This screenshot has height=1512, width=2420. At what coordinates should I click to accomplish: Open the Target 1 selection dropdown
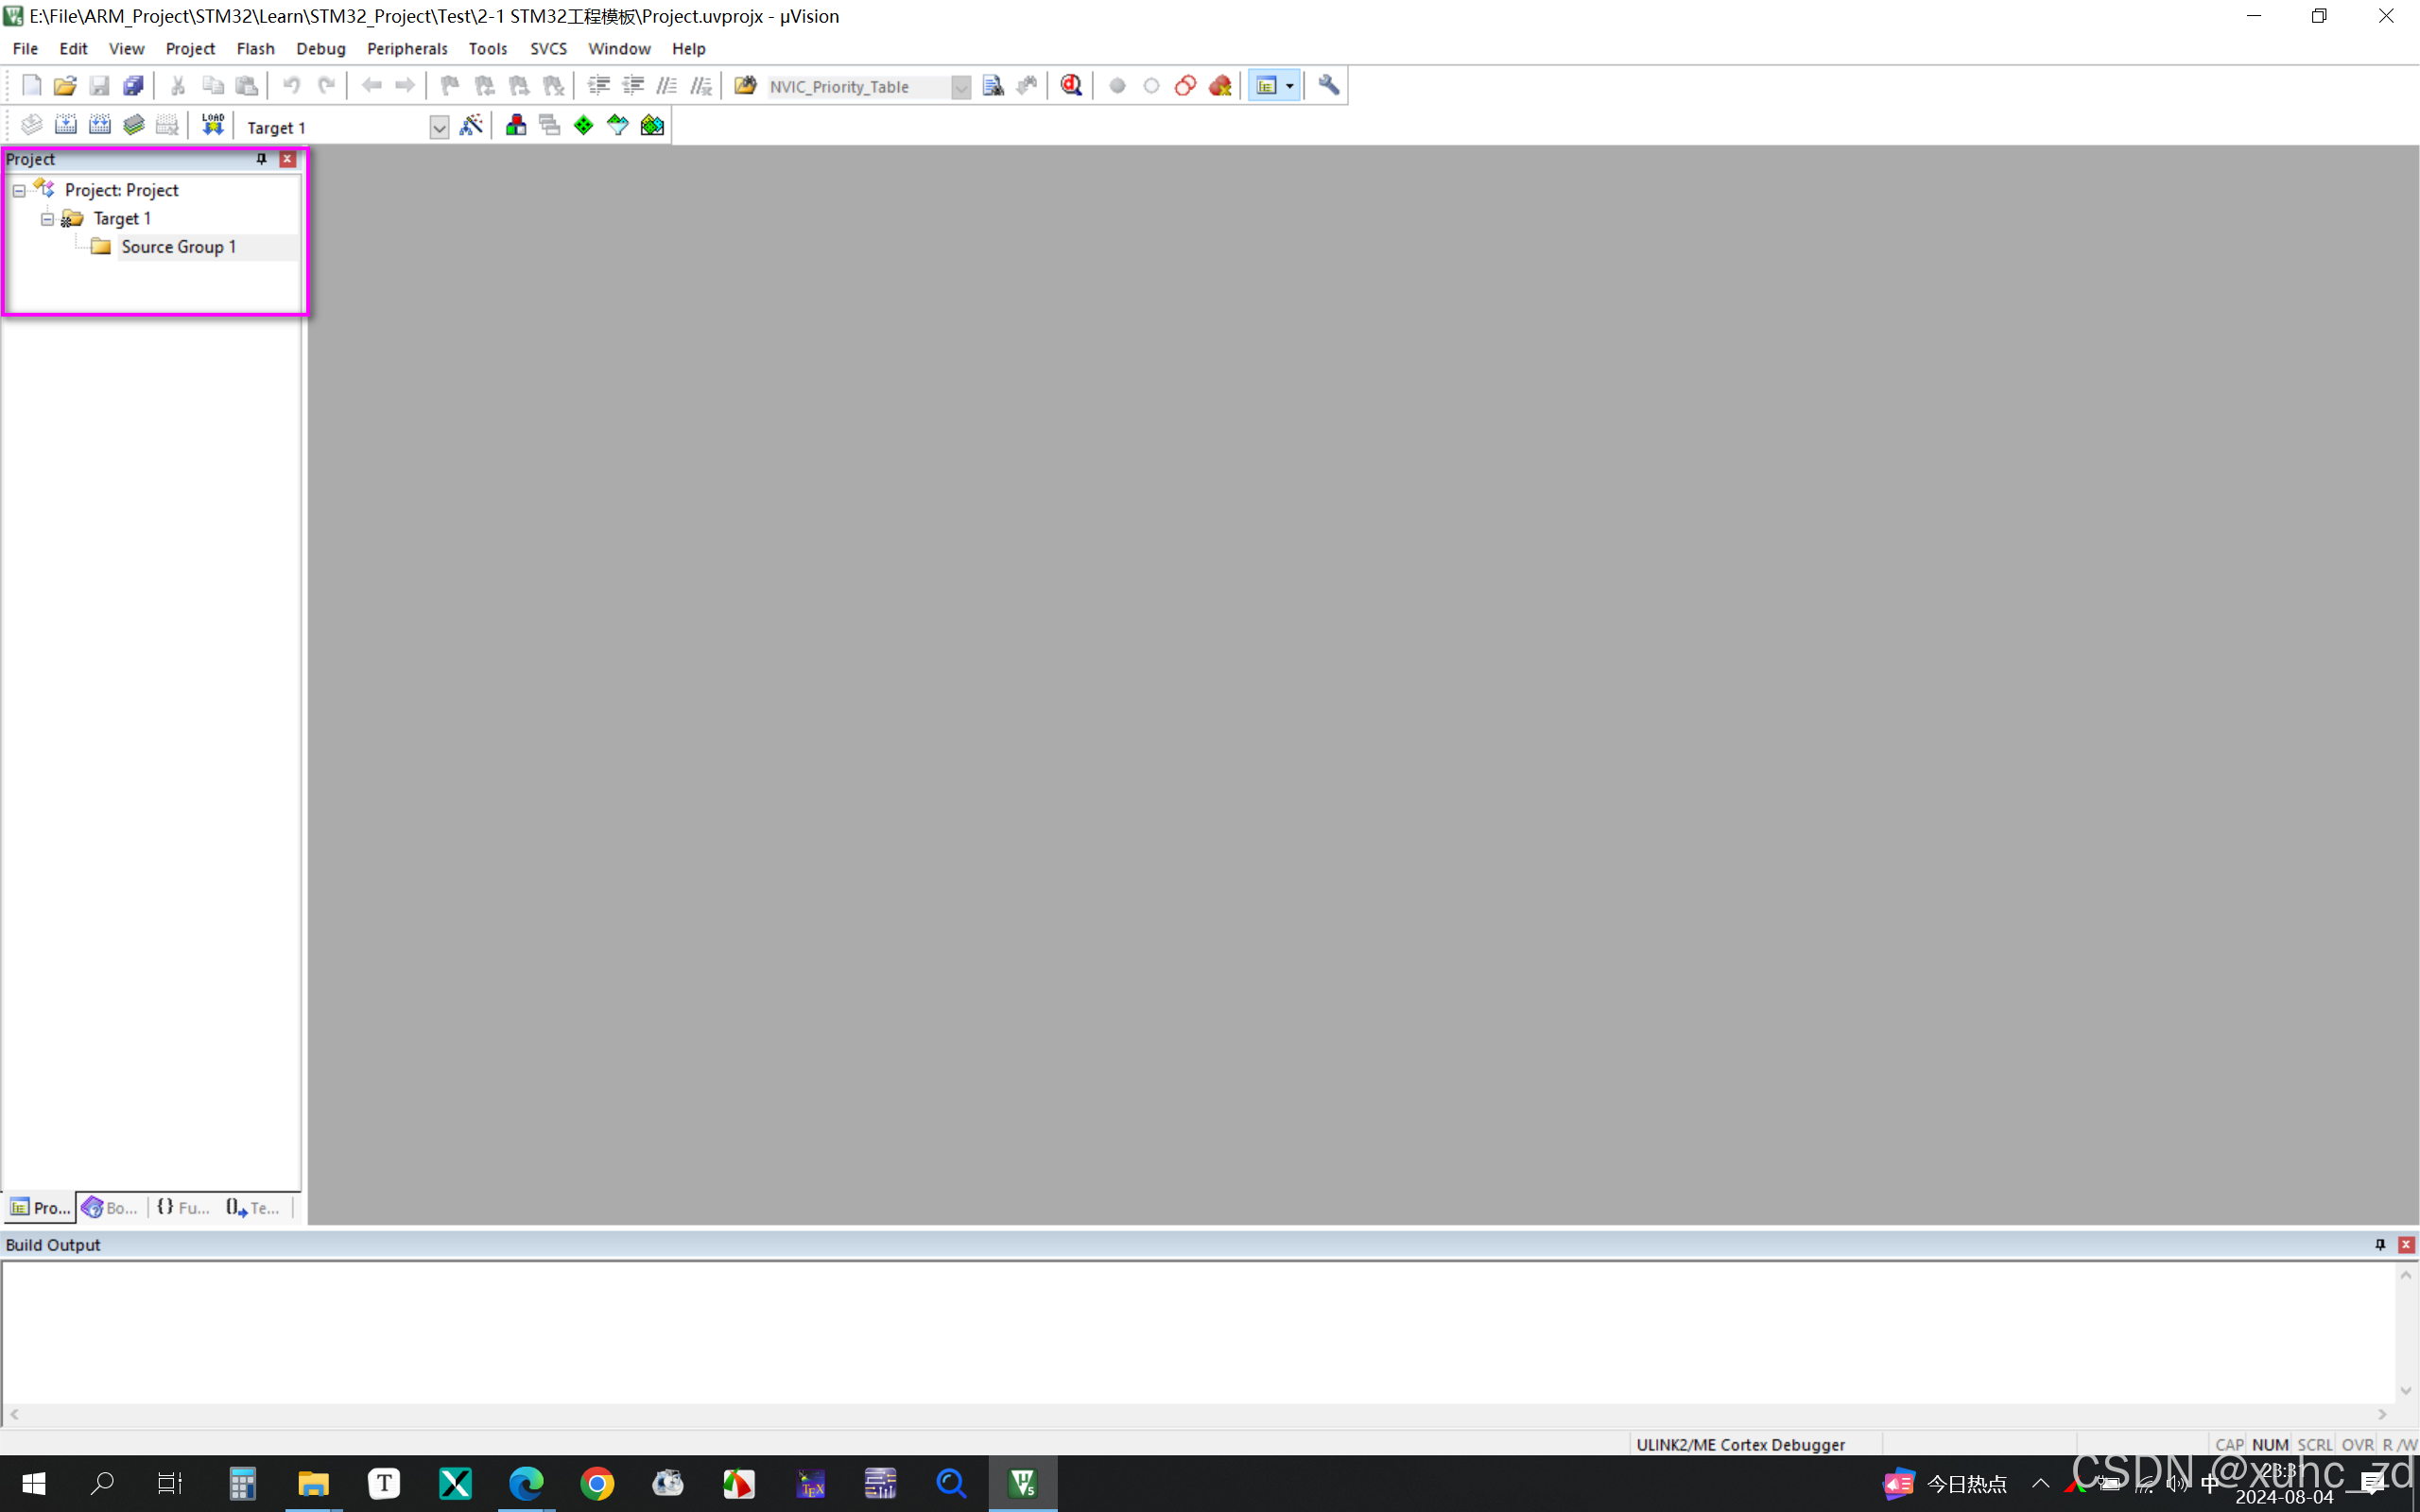[439, 127]
